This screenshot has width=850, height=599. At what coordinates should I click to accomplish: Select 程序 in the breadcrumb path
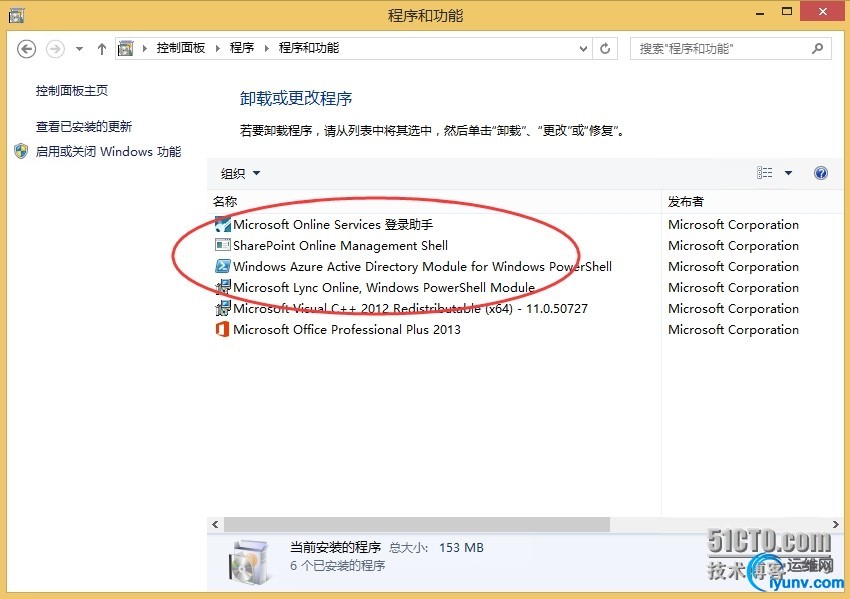pyautogui.click(x=242, y=48)
